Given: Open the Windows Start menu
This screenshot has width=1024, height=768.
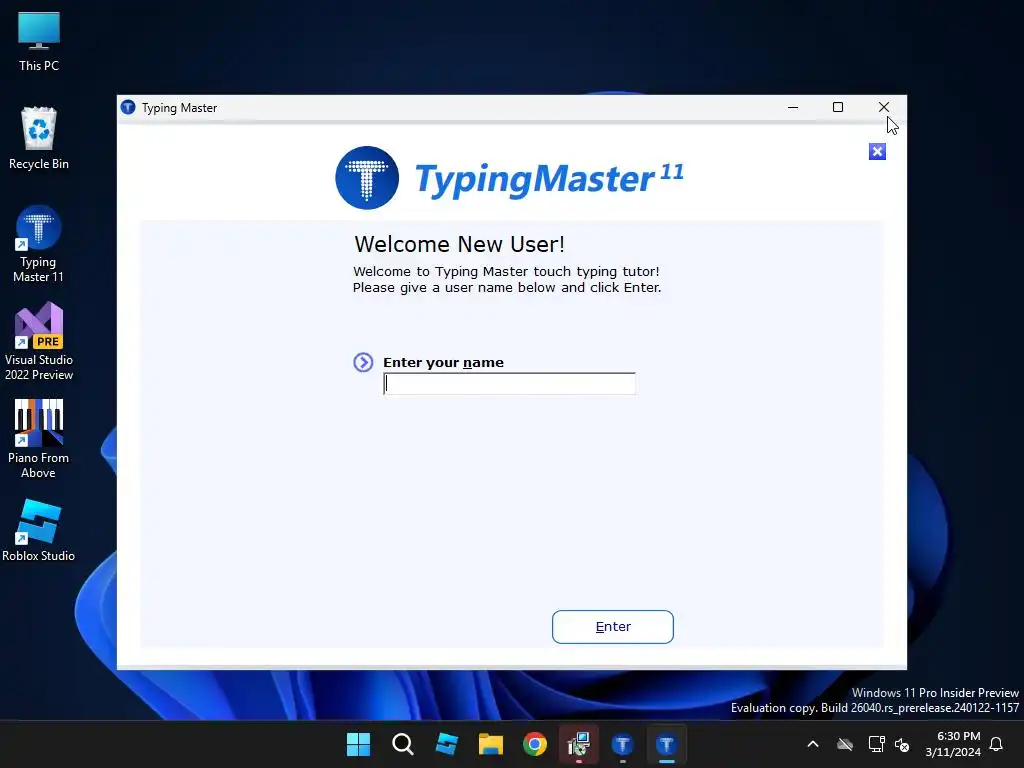Looking at the screenshot, I should point(359,744).
